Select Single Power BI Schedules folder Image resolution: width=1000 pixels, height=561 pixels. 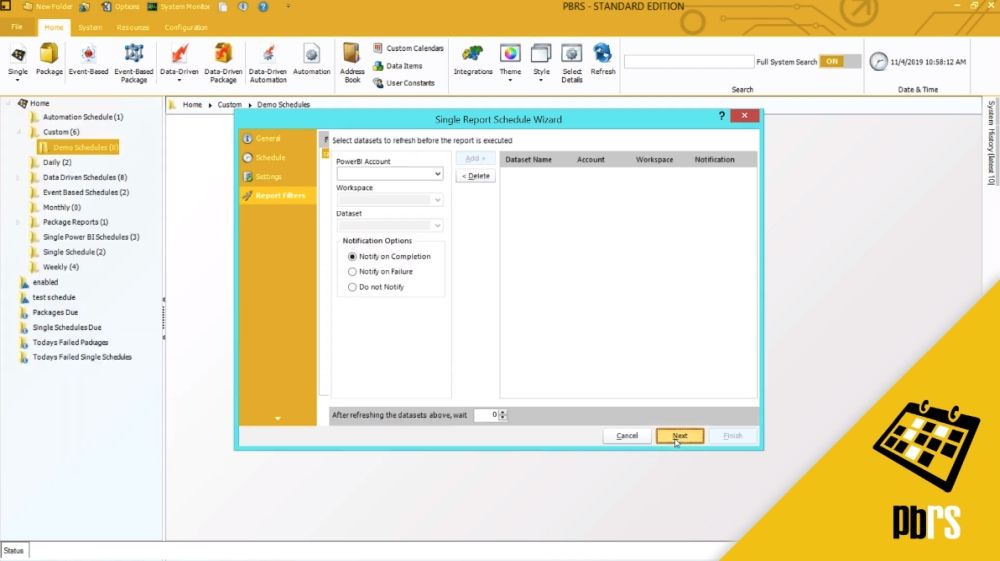(91, 237)
